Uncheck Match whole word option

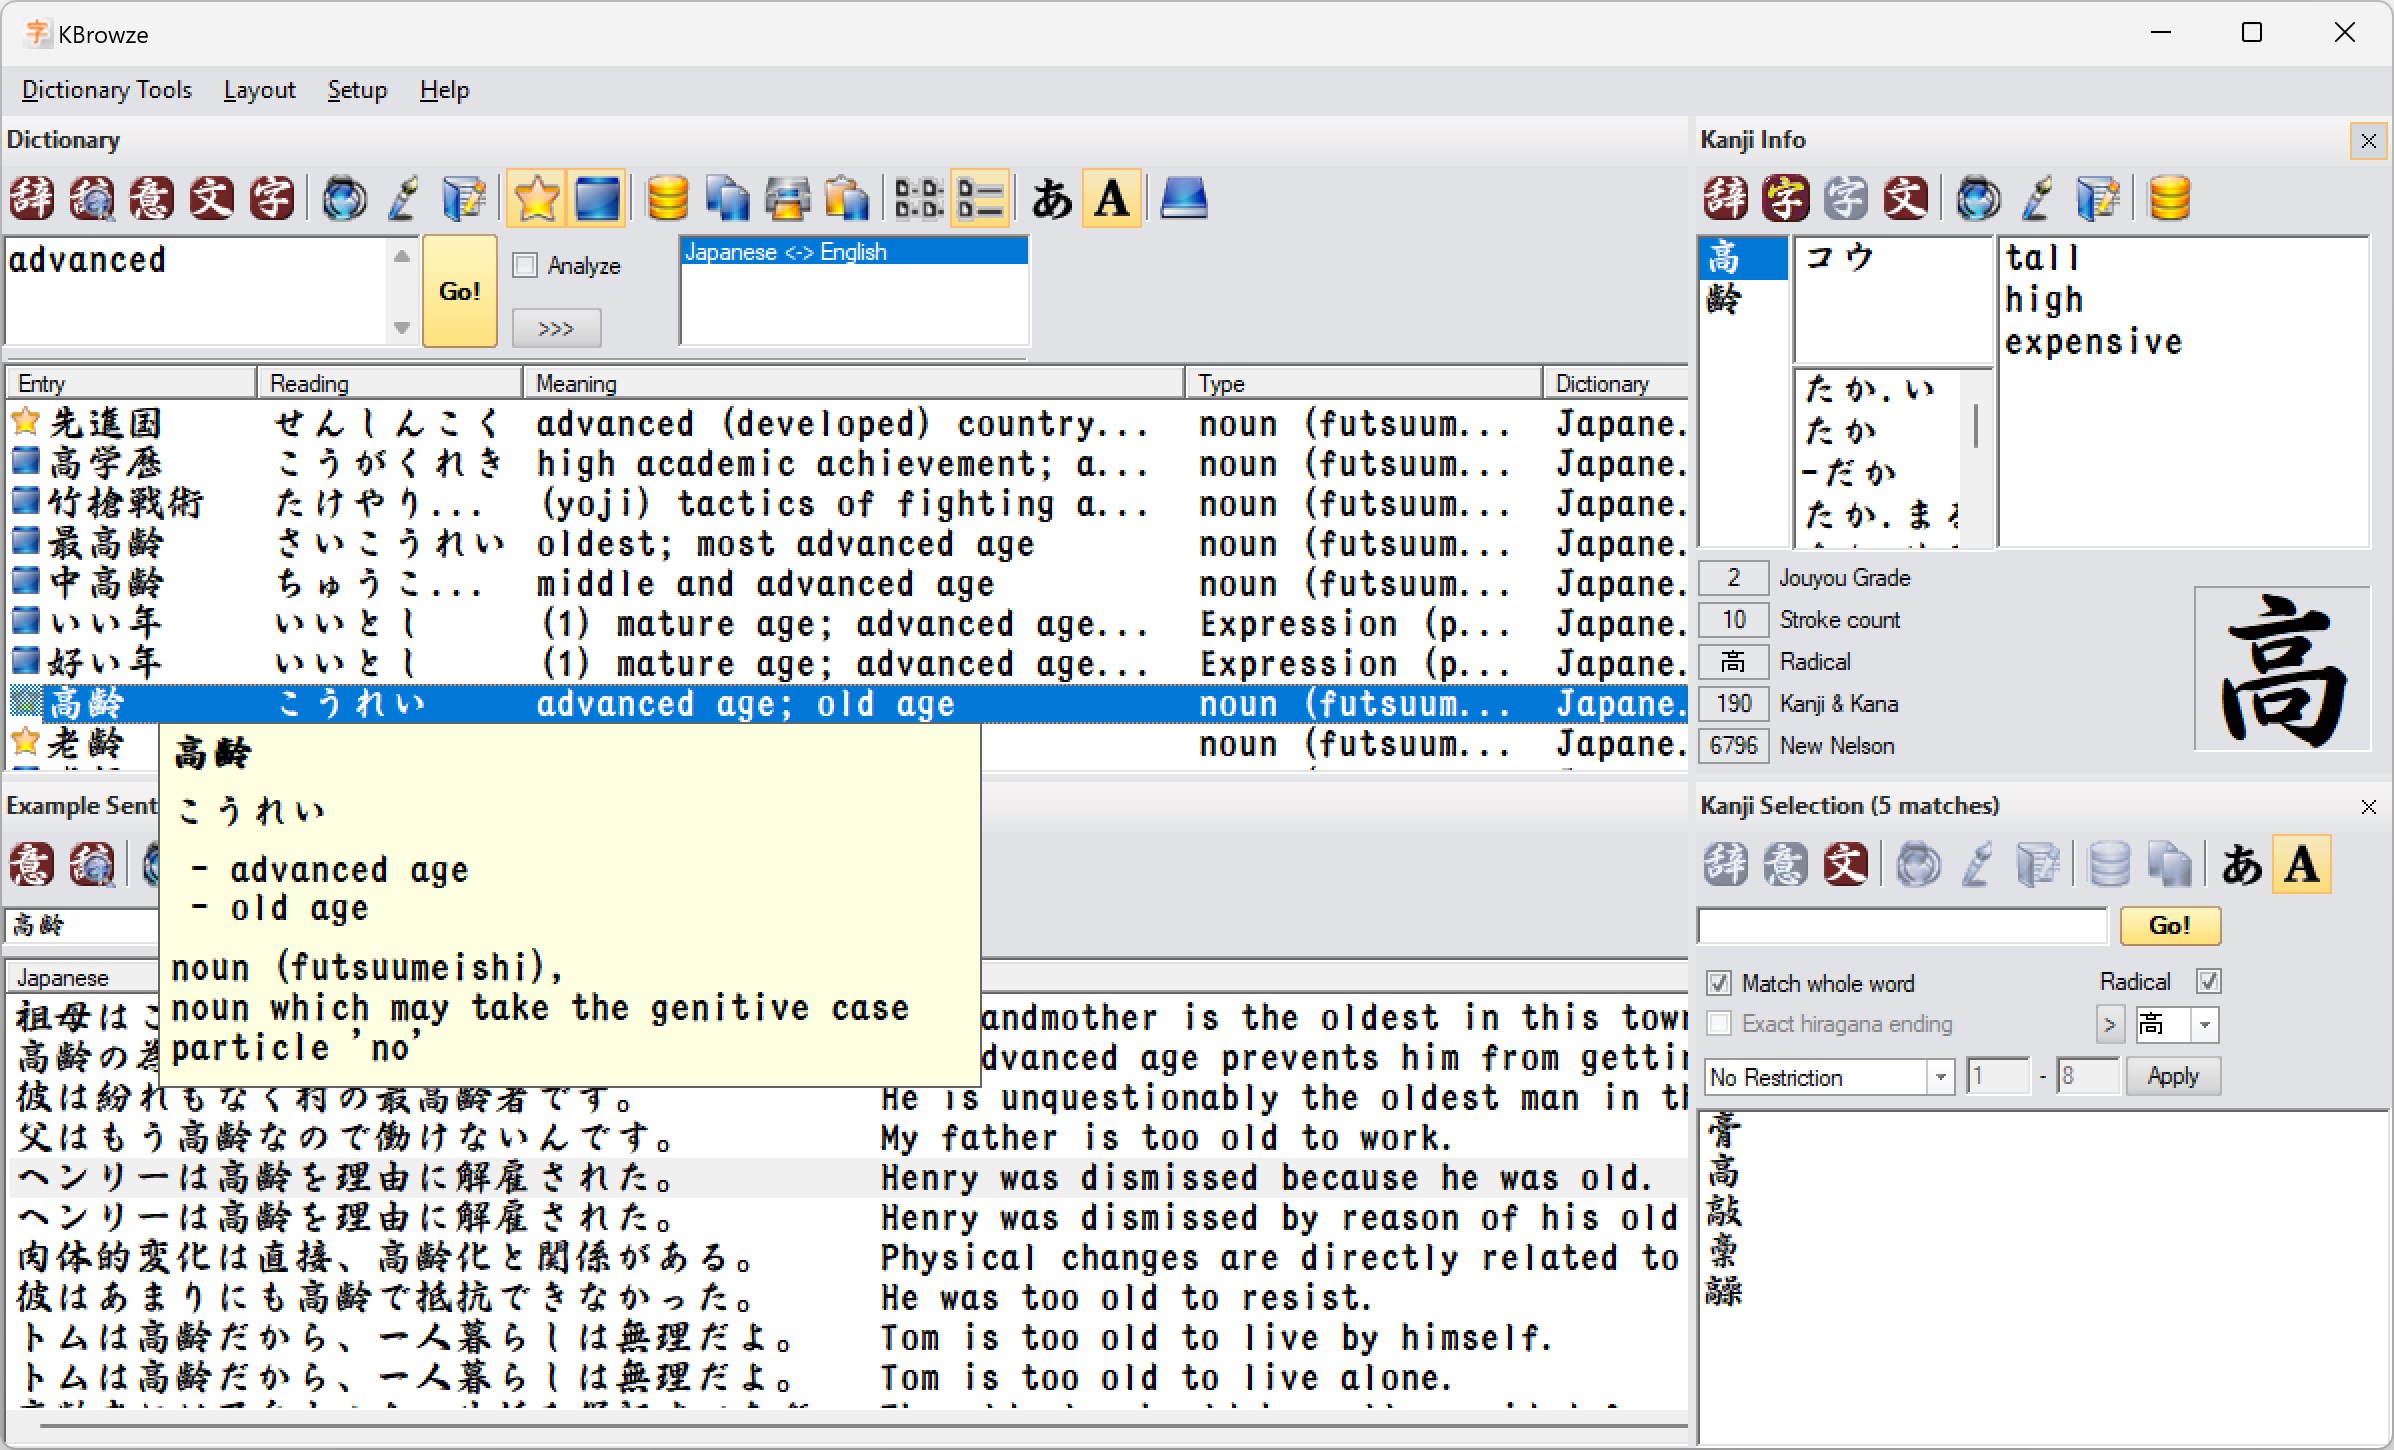1719,983
